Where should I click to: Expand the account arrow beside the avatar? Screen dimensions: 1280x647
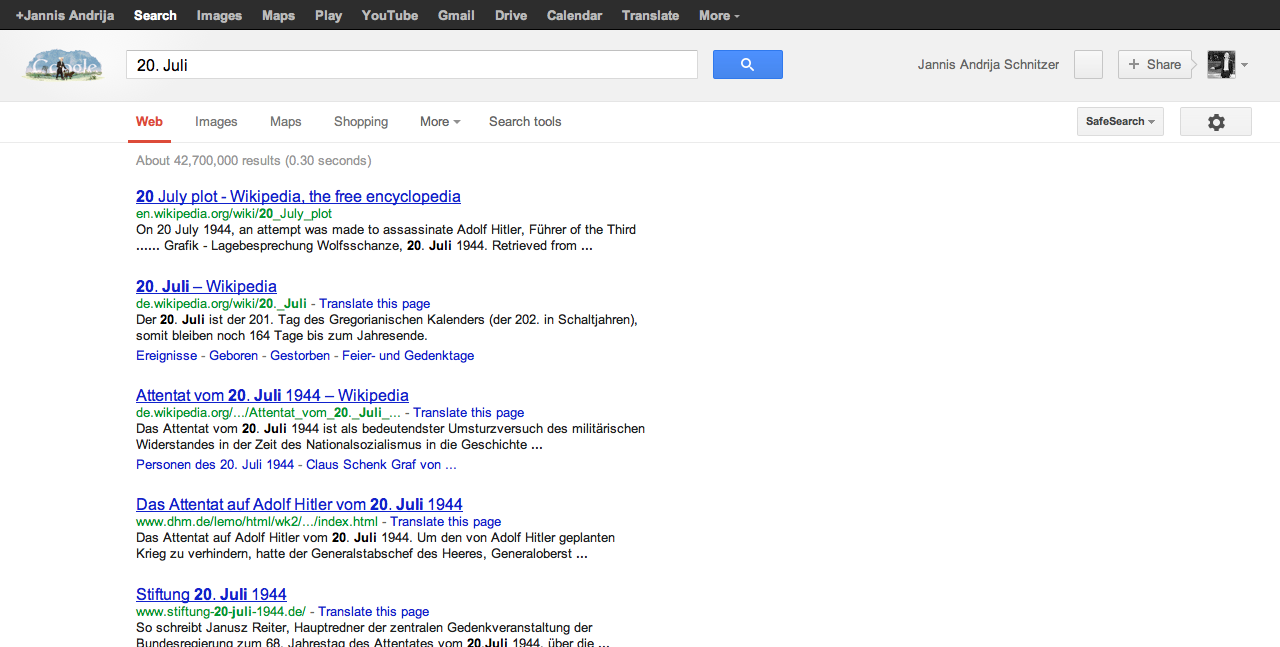pos(1245,65)
